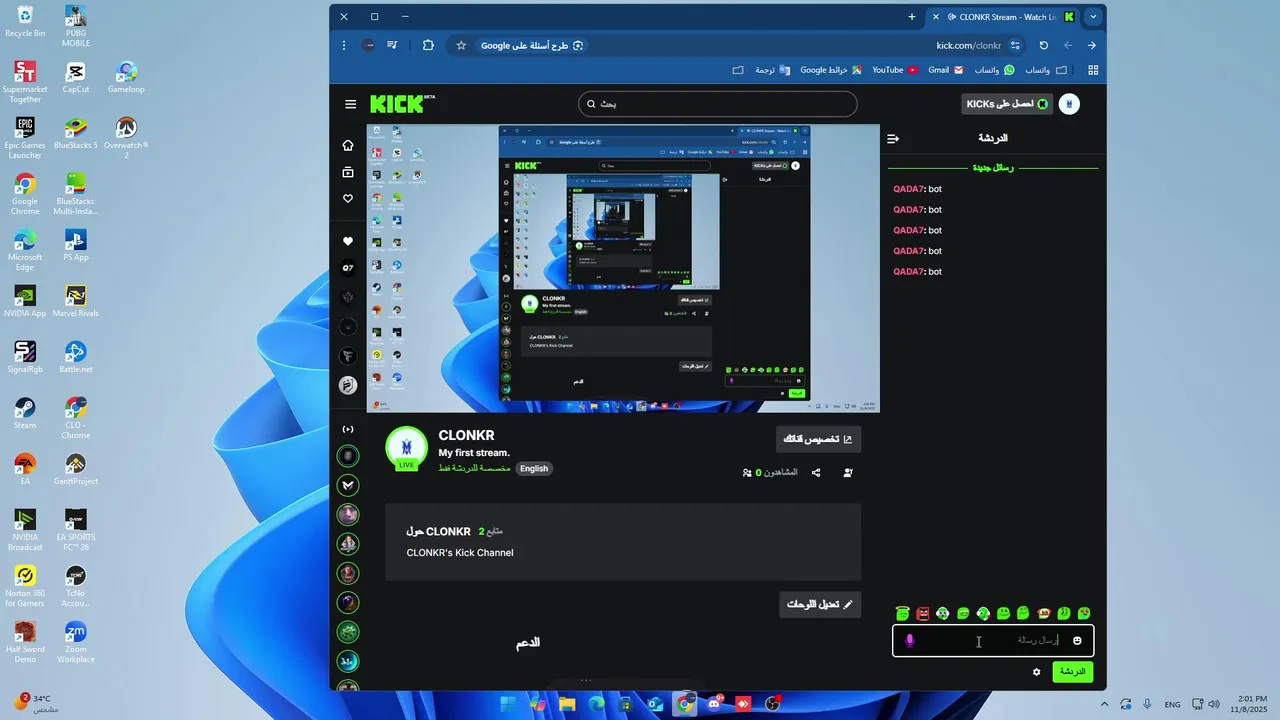The height and width of the screenshot is (720, 1280).
Task: Open the Kick hamburger sidebar menu
Action: 350,104
